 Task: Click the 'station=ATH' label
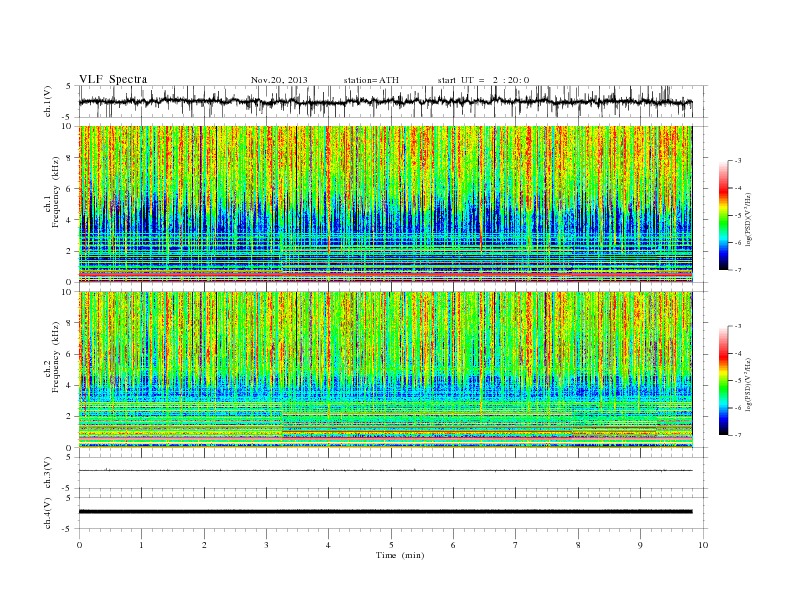pos(371,80)
